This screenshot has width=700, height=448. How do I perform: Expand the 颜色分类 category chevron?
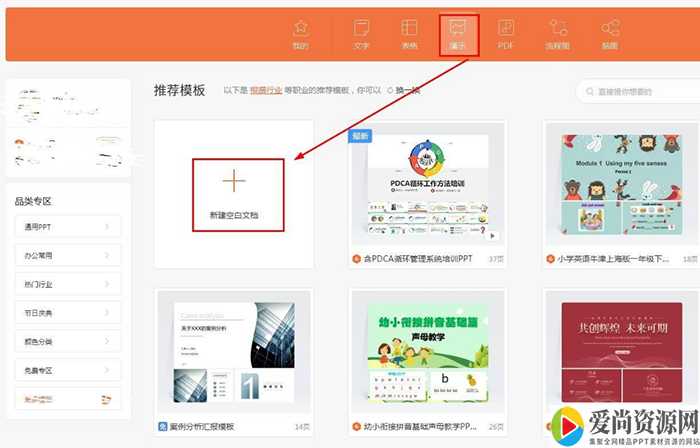(x=107, y=341)
